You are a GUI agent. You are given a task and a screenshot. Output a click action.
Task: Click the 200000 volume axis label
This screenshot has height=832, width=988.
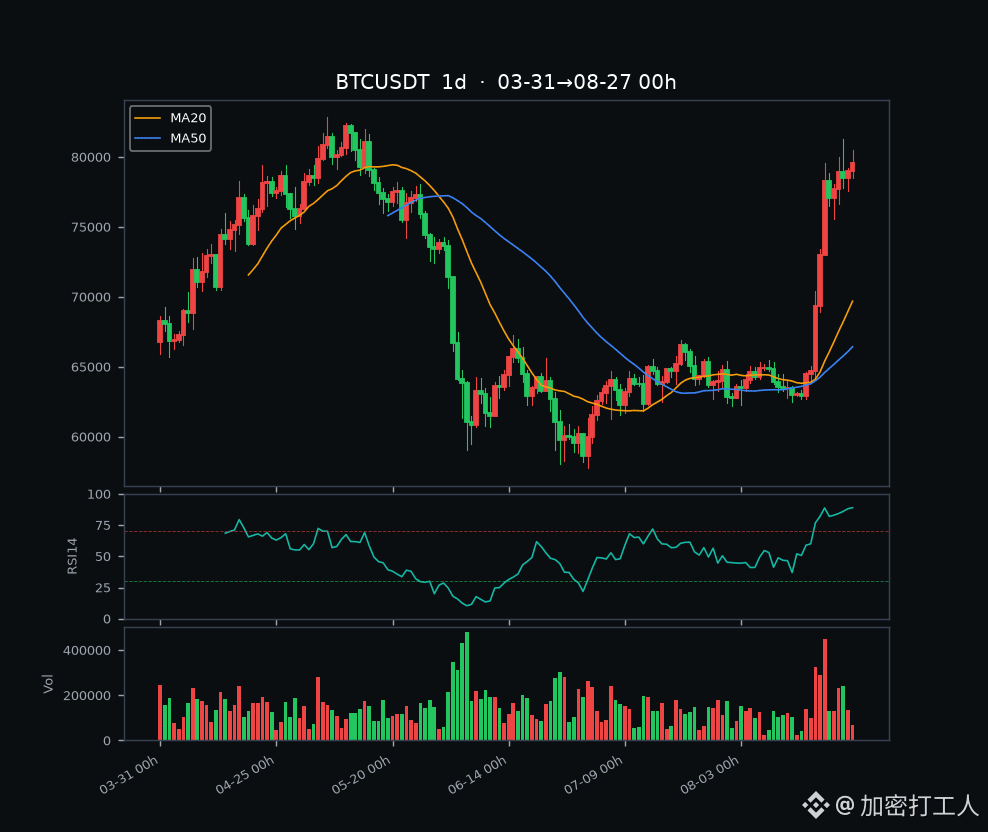click(87, 696)
